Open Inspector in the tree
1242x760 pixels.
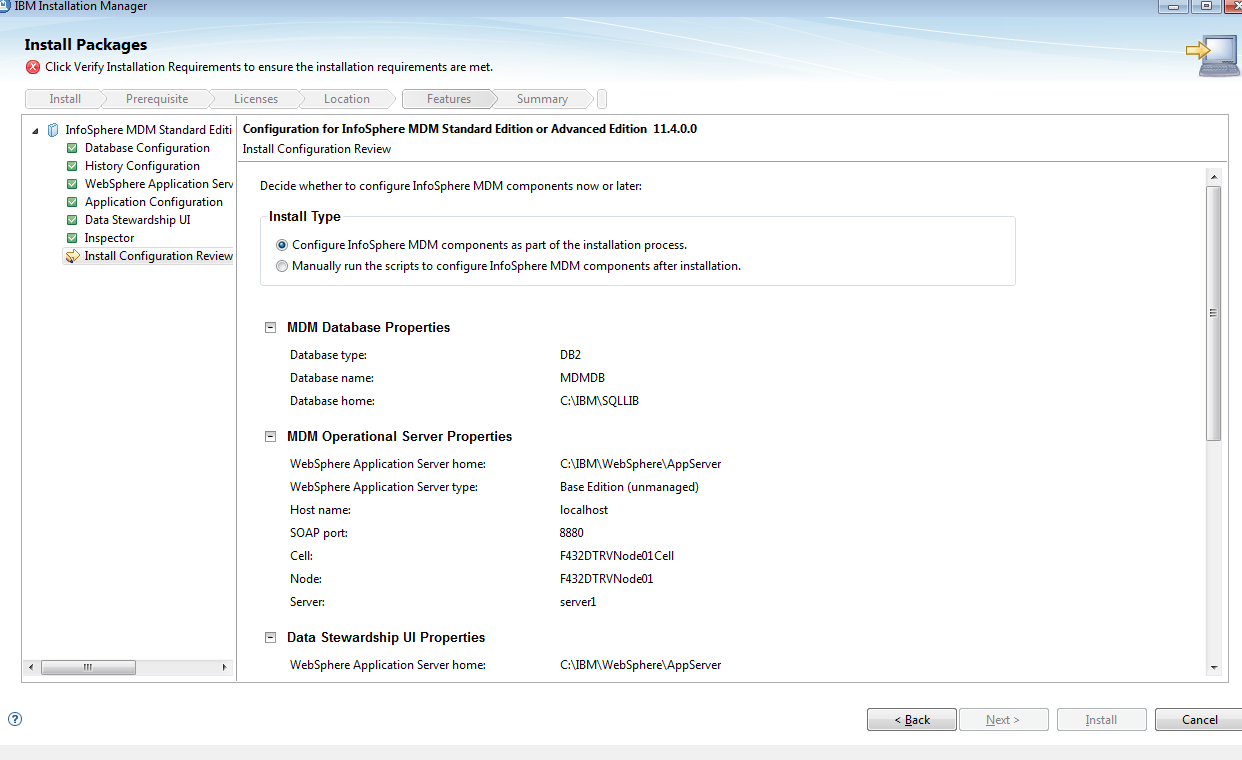[109, 238]
